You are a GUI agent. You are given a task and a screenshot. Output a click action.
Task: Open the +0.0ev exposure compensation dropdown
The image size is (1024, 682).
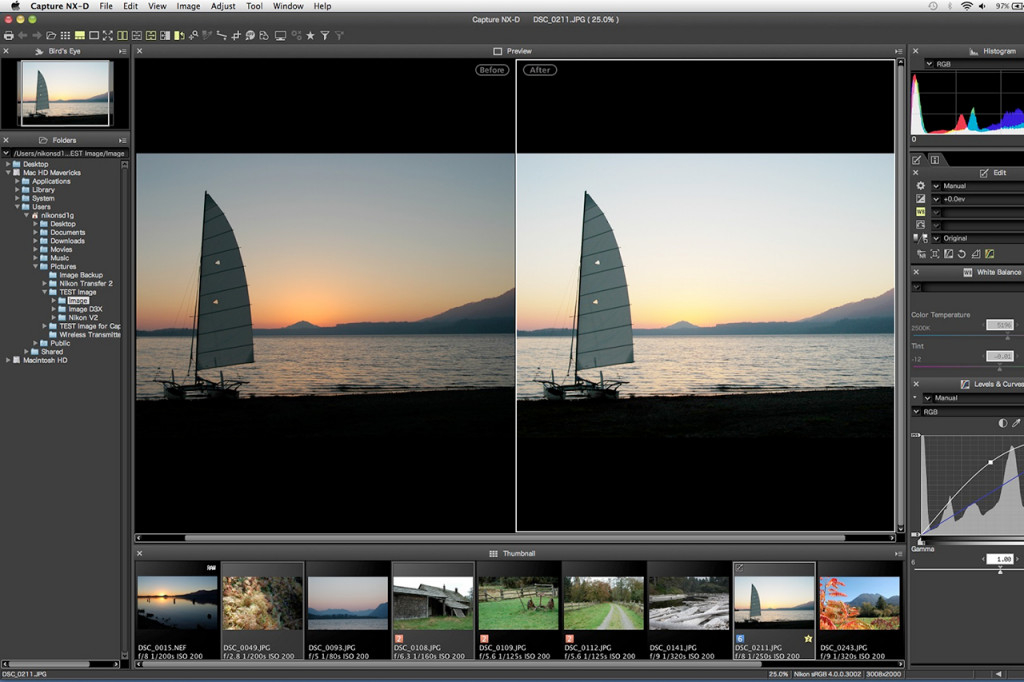(x=936, y=199)
